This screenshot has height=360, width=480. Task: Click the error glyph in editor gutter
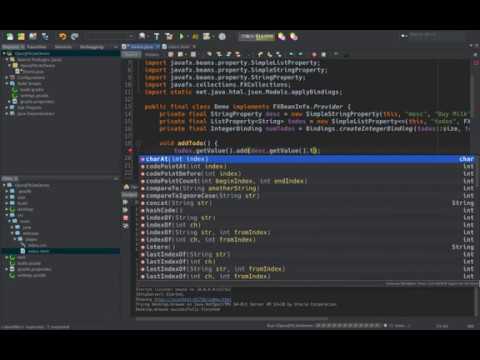pyautogui.click(x=130, y=151)
